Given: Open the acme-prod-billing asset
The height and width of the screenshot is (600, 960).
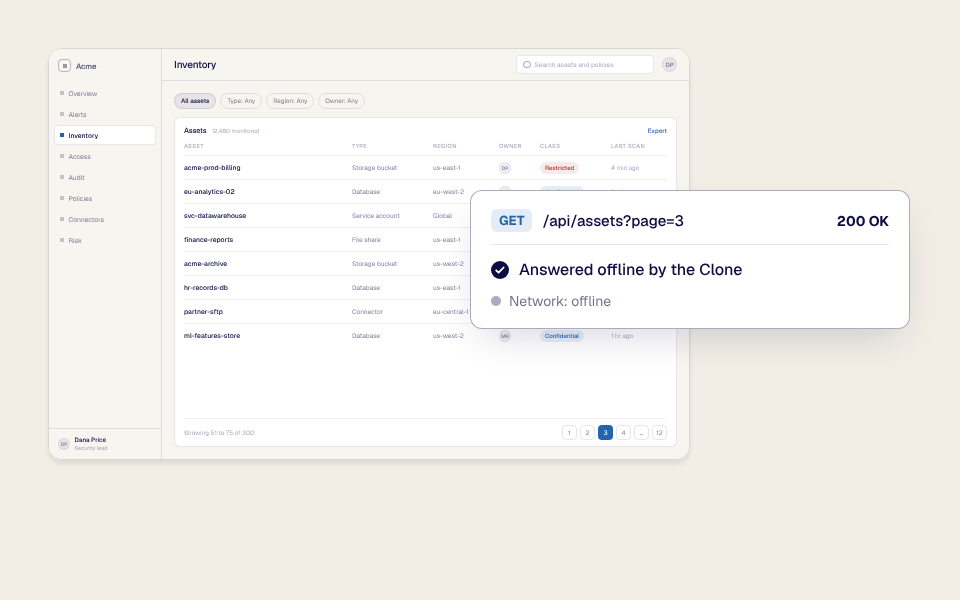Looking at the screenshot, I should 212,168.
